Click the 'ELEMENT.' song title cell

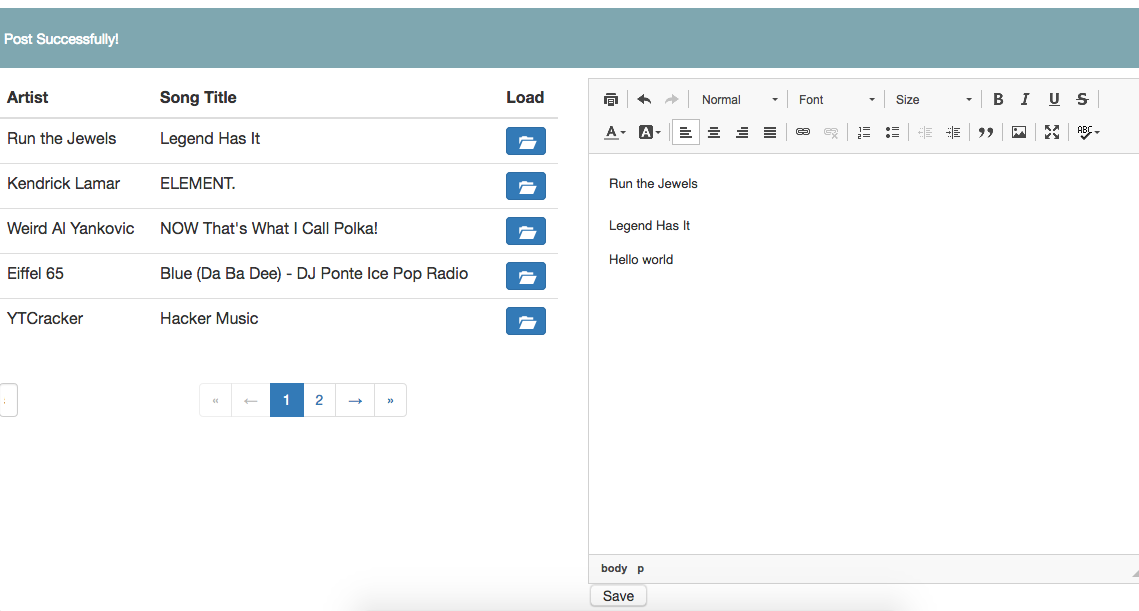pyautogui.click(x=198, y=184)
